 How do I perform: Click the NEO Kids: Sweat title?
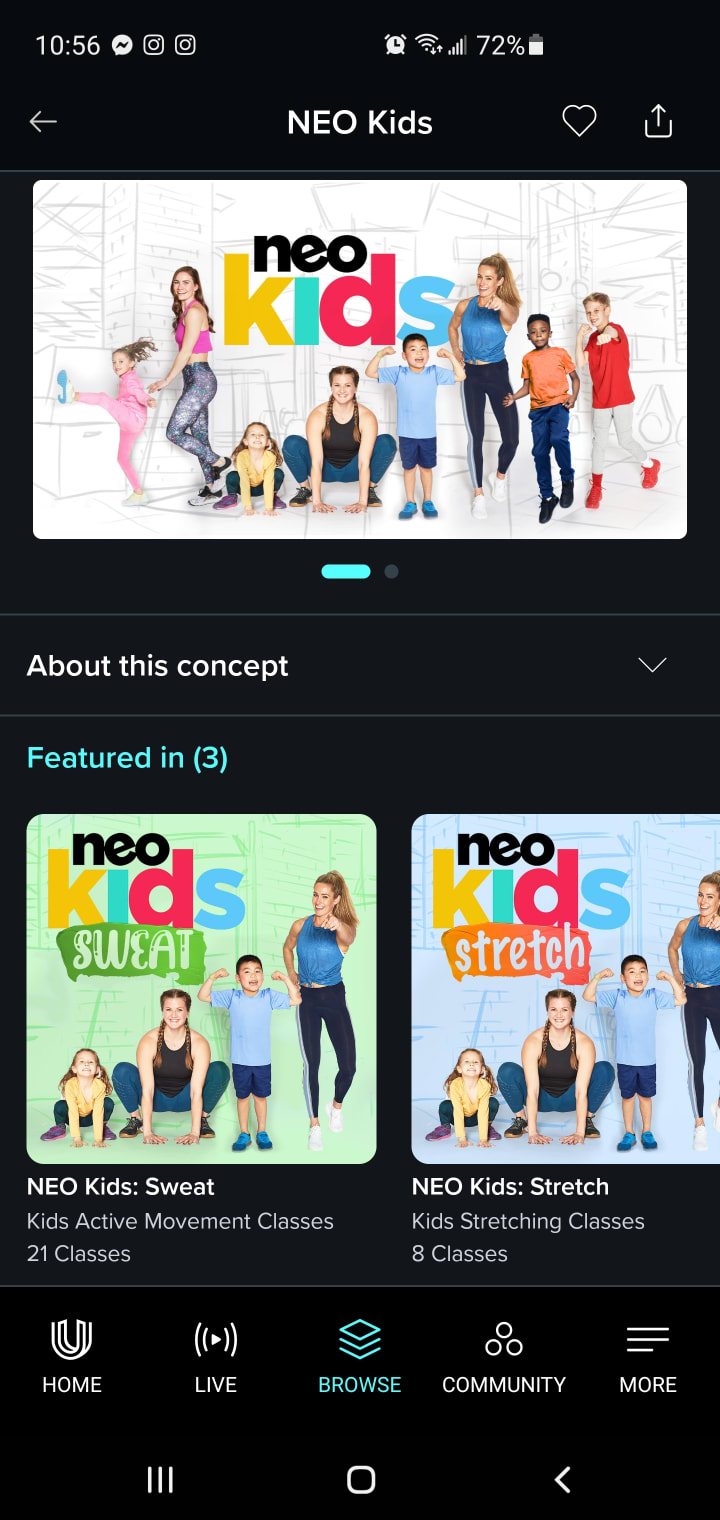(x=121, y=1187)
